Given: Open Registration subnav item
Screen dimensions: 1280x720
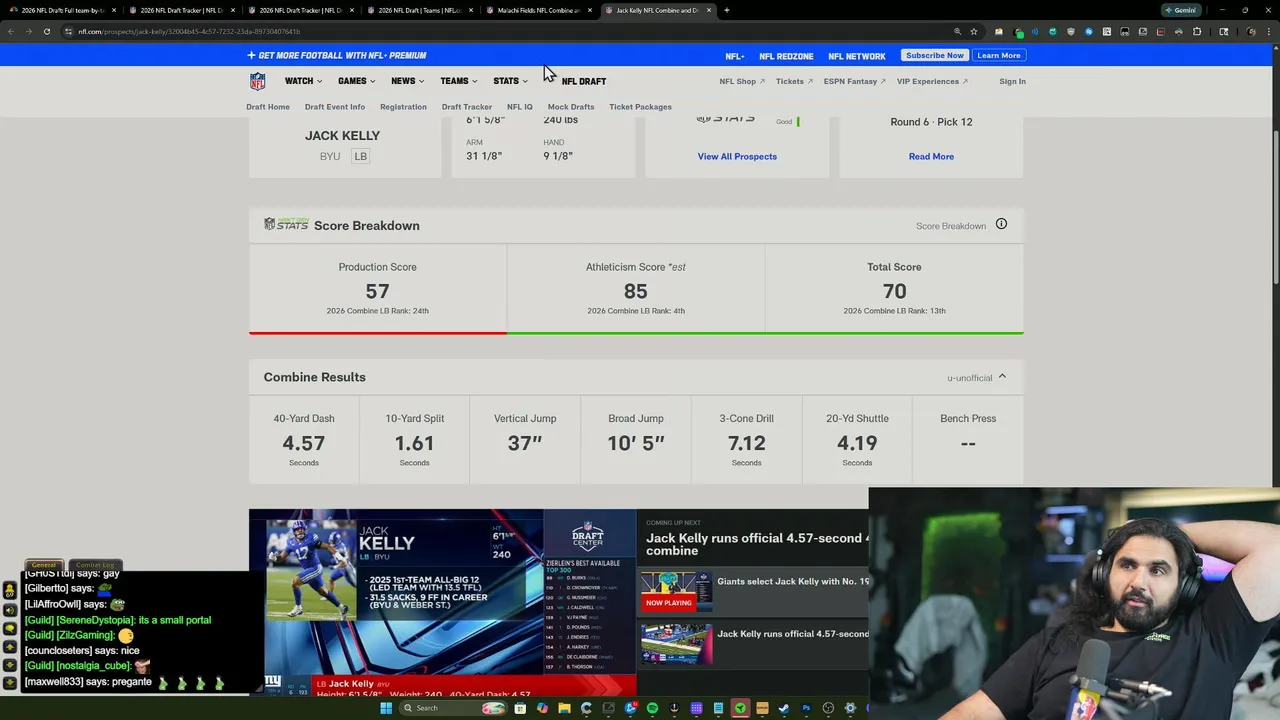Looking at the screenshot, I should coord(403,106).
